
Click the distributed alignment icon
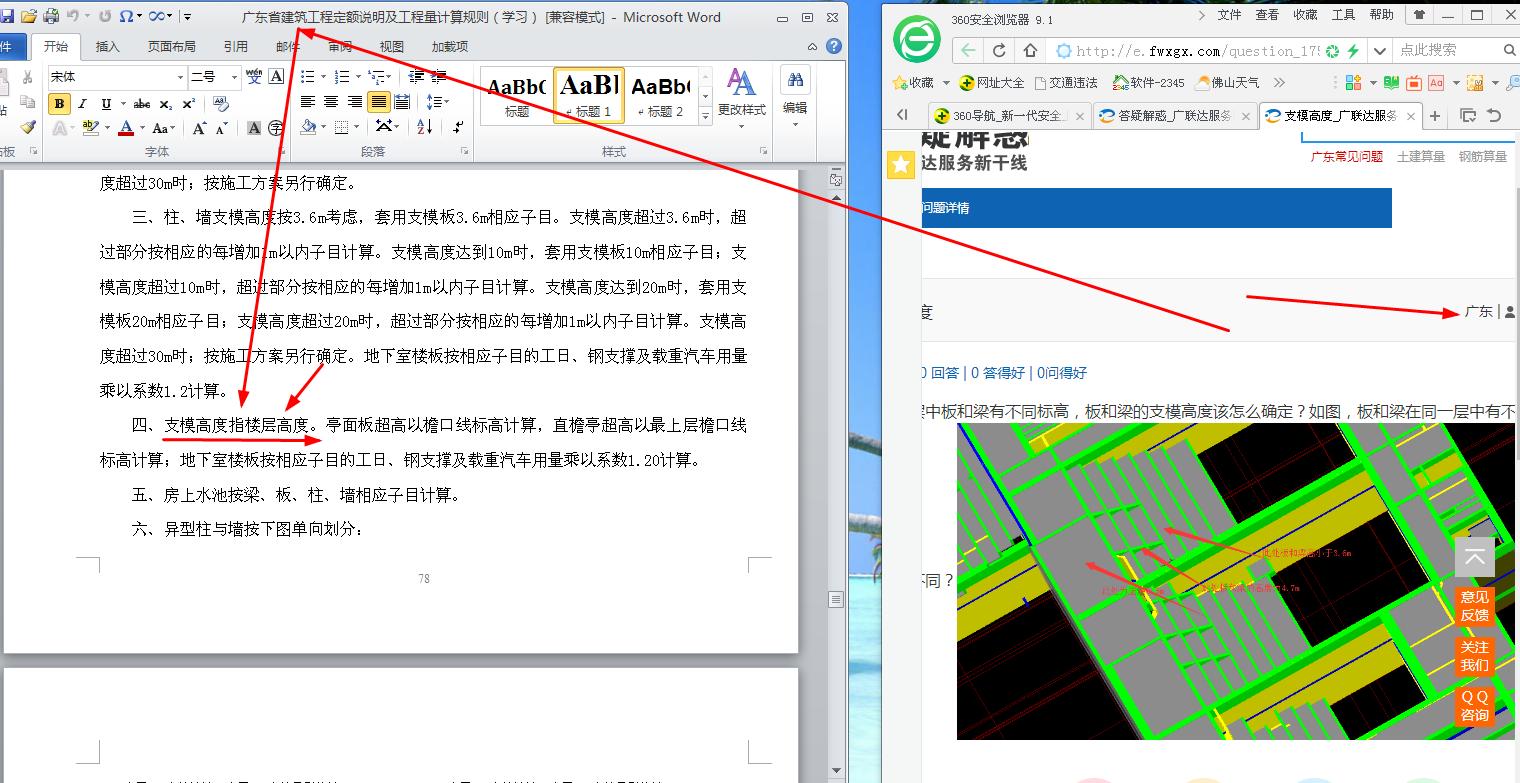pos(401,102)
